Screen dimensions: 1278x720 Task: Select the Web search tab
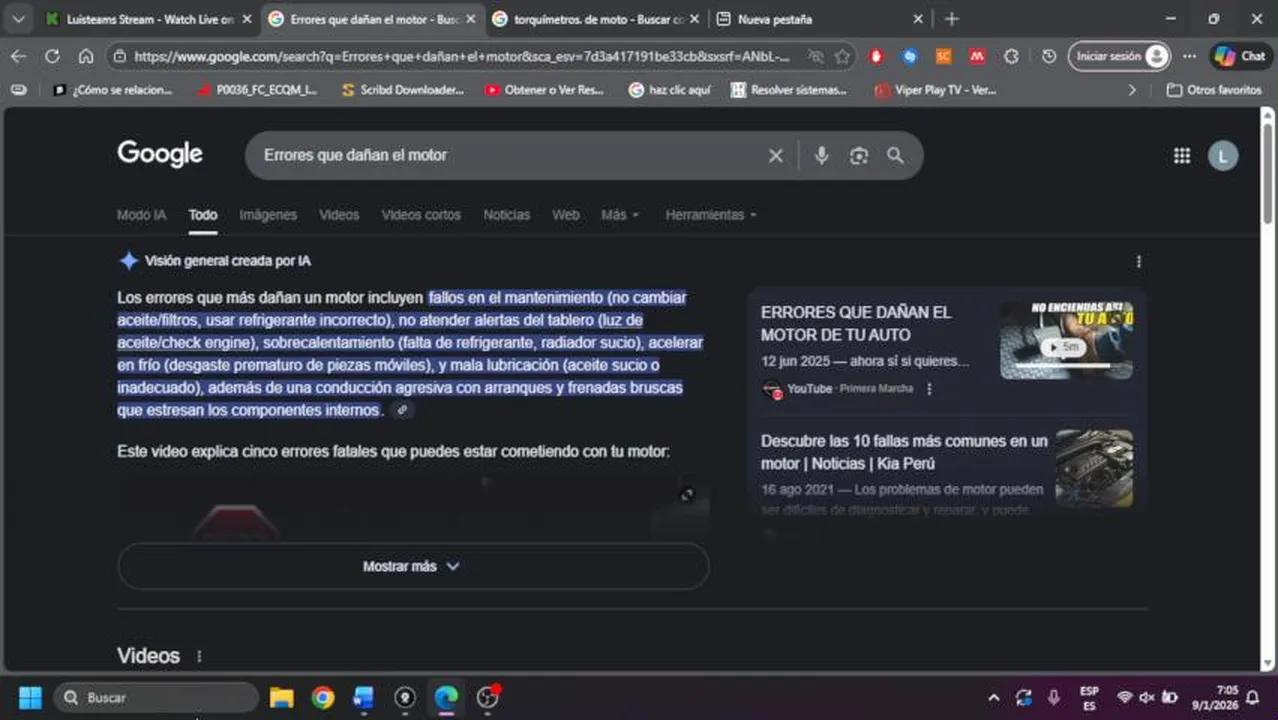click(x=566, y=215)
